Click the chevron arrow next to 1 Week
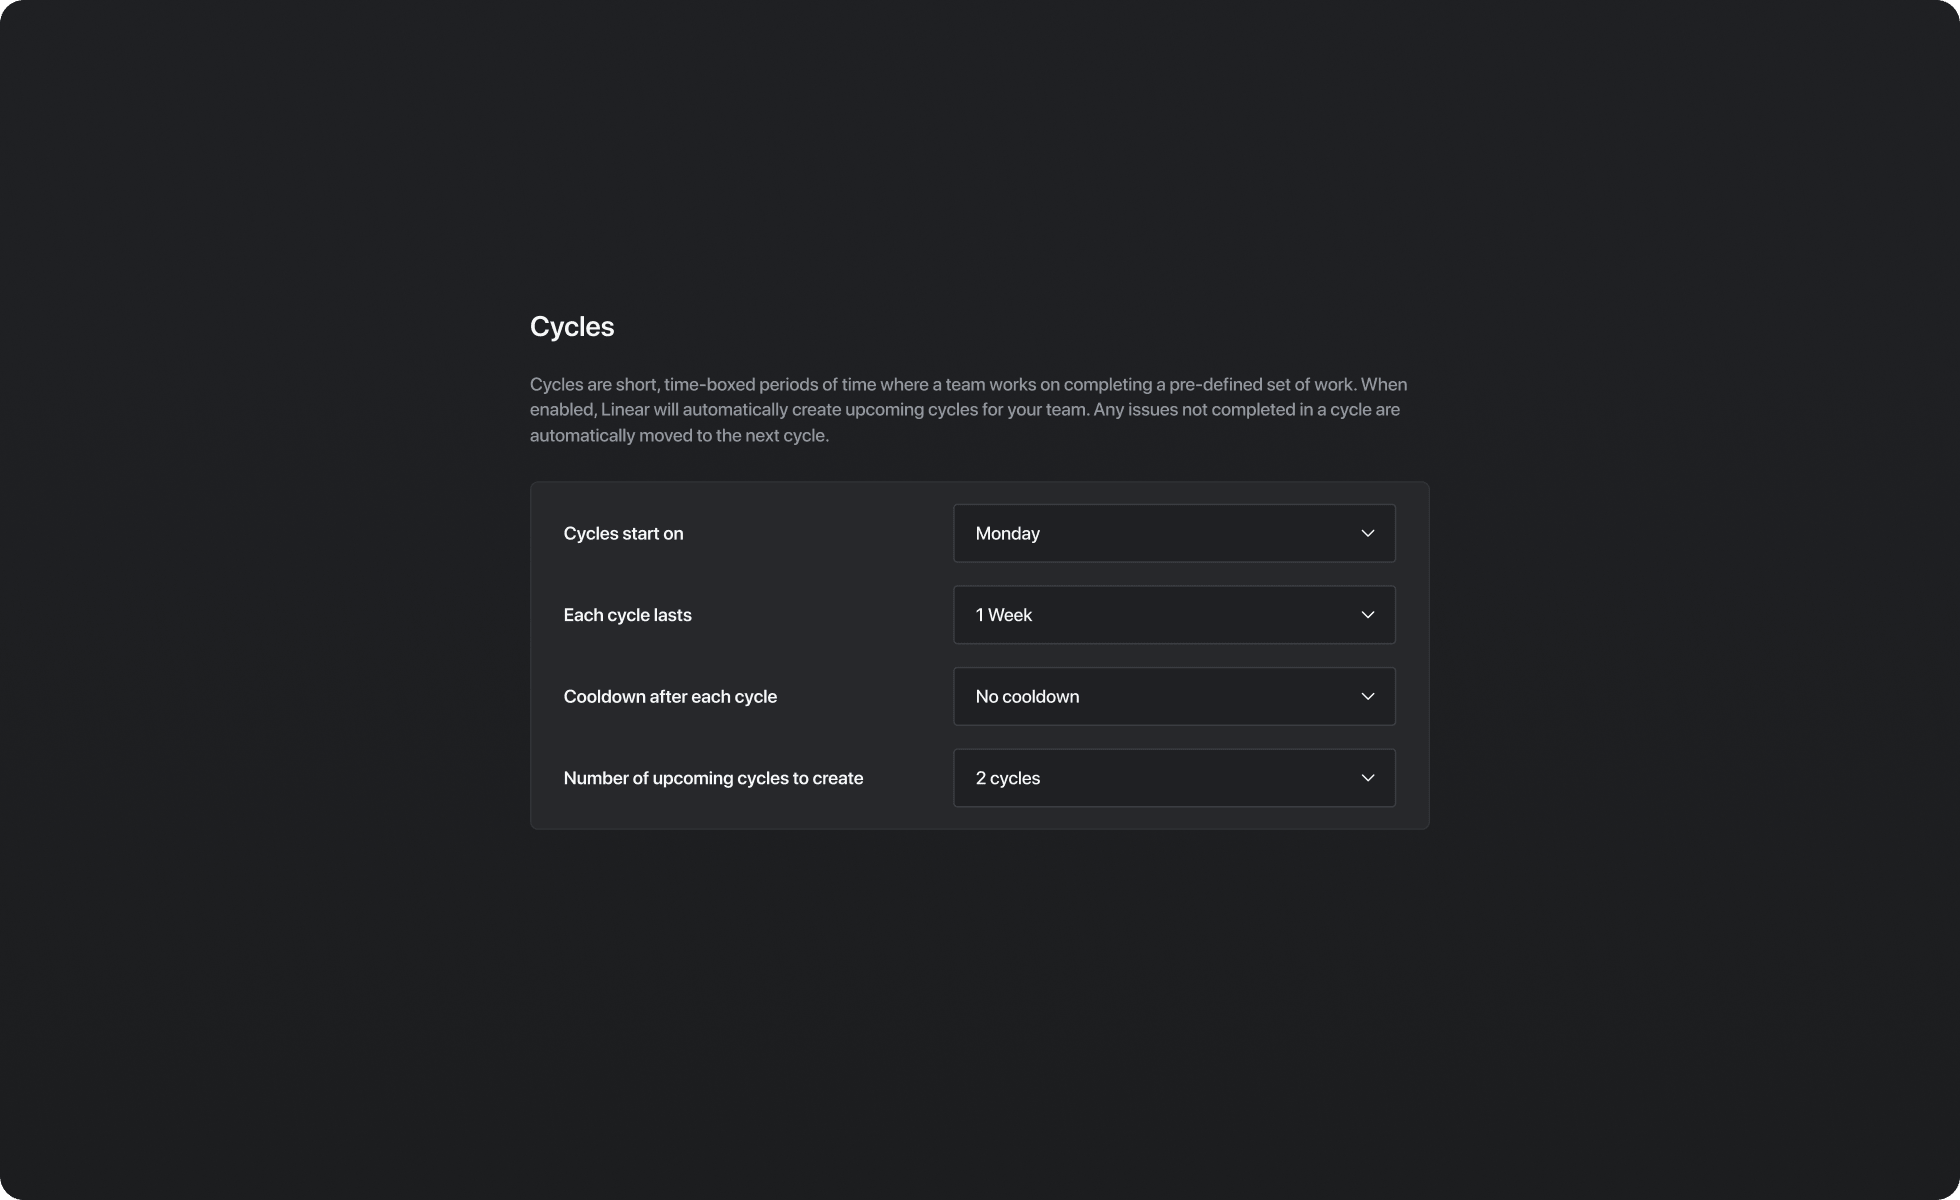Image resolution: width=1960 pixels, height=1200 pixels. pos(1367,615)
